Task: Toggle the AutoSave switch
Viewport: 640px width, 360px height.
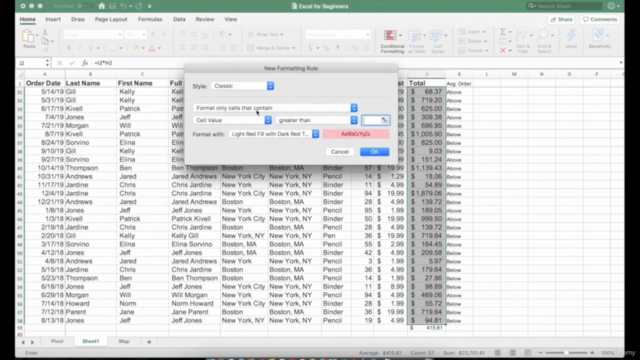Action: [85, 6]
